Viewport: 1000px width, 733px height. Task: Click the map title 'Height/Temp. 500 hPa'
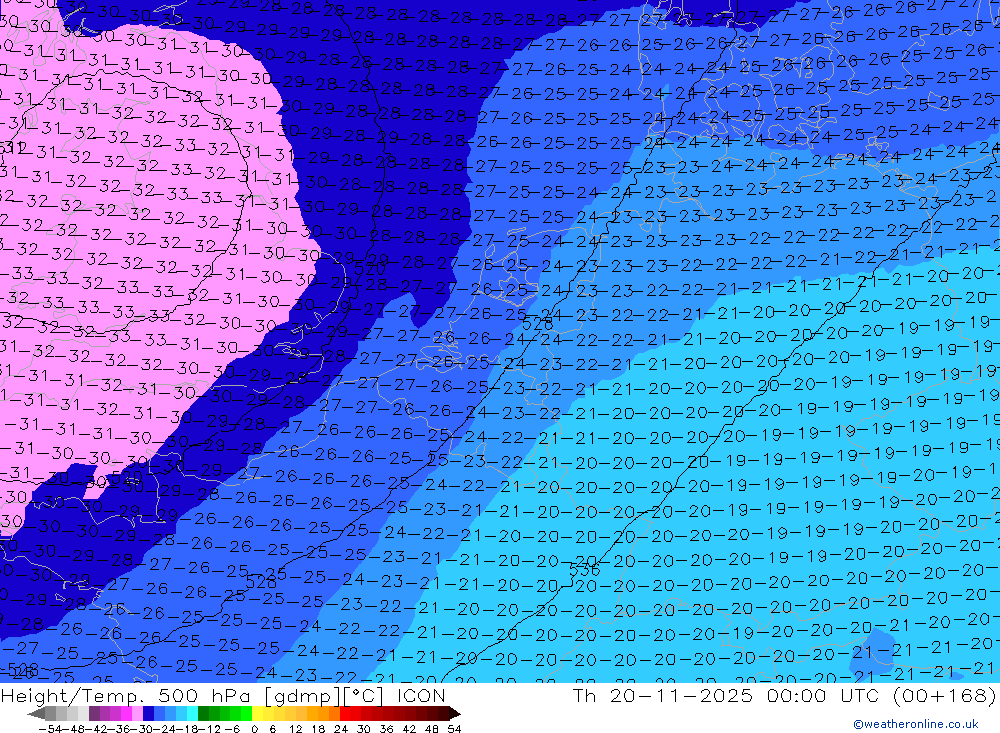(x=126, y=695)
